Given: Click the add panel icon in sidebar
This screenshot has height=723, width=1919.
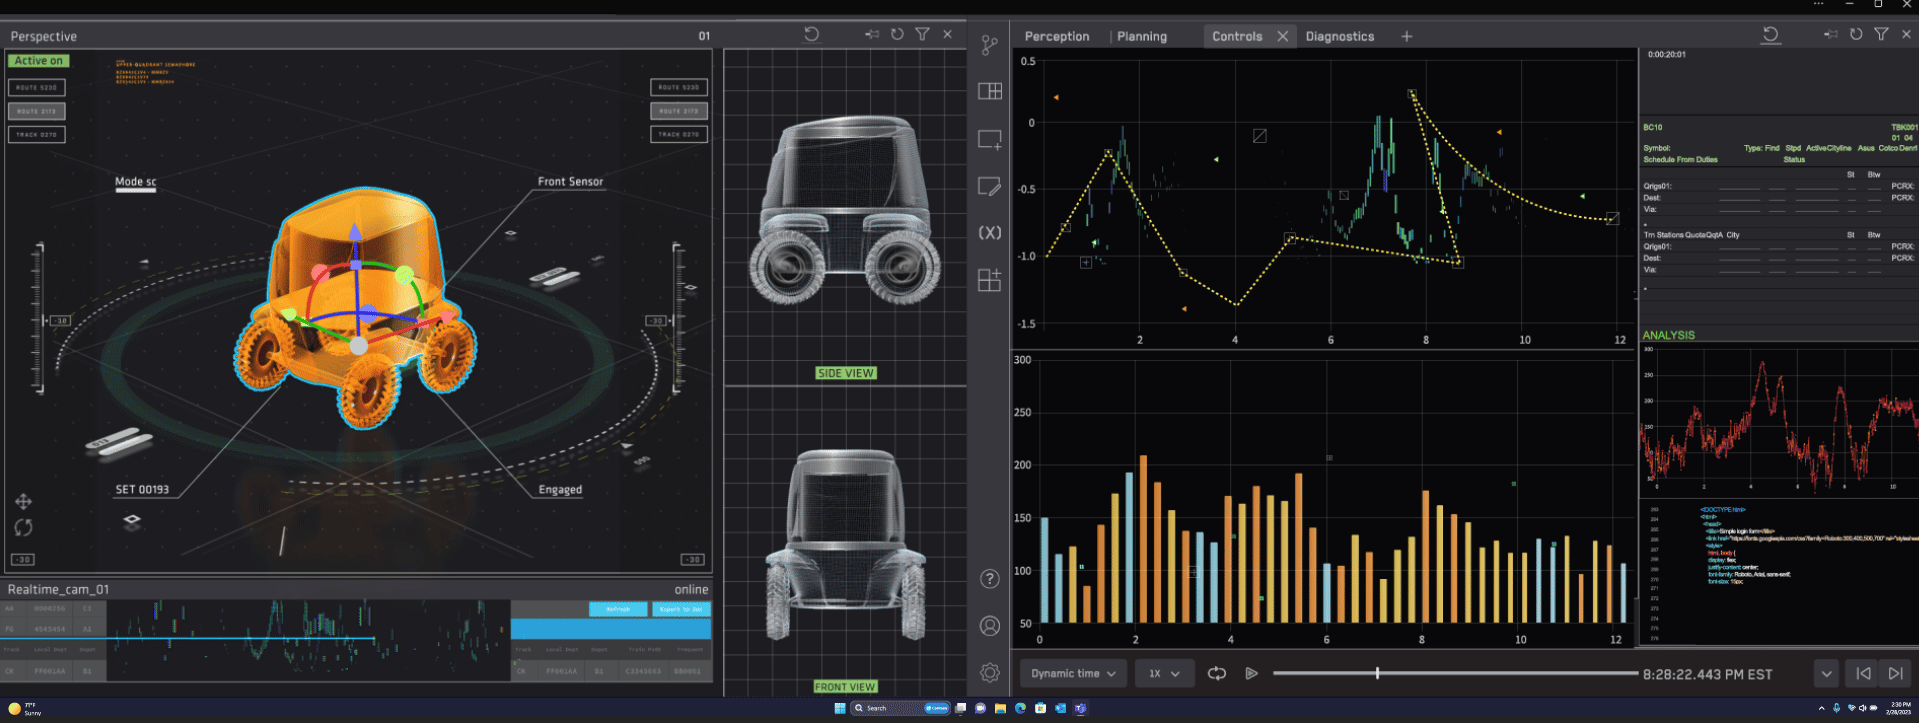Looking at the screenshot, I should (x=989, y=139).
